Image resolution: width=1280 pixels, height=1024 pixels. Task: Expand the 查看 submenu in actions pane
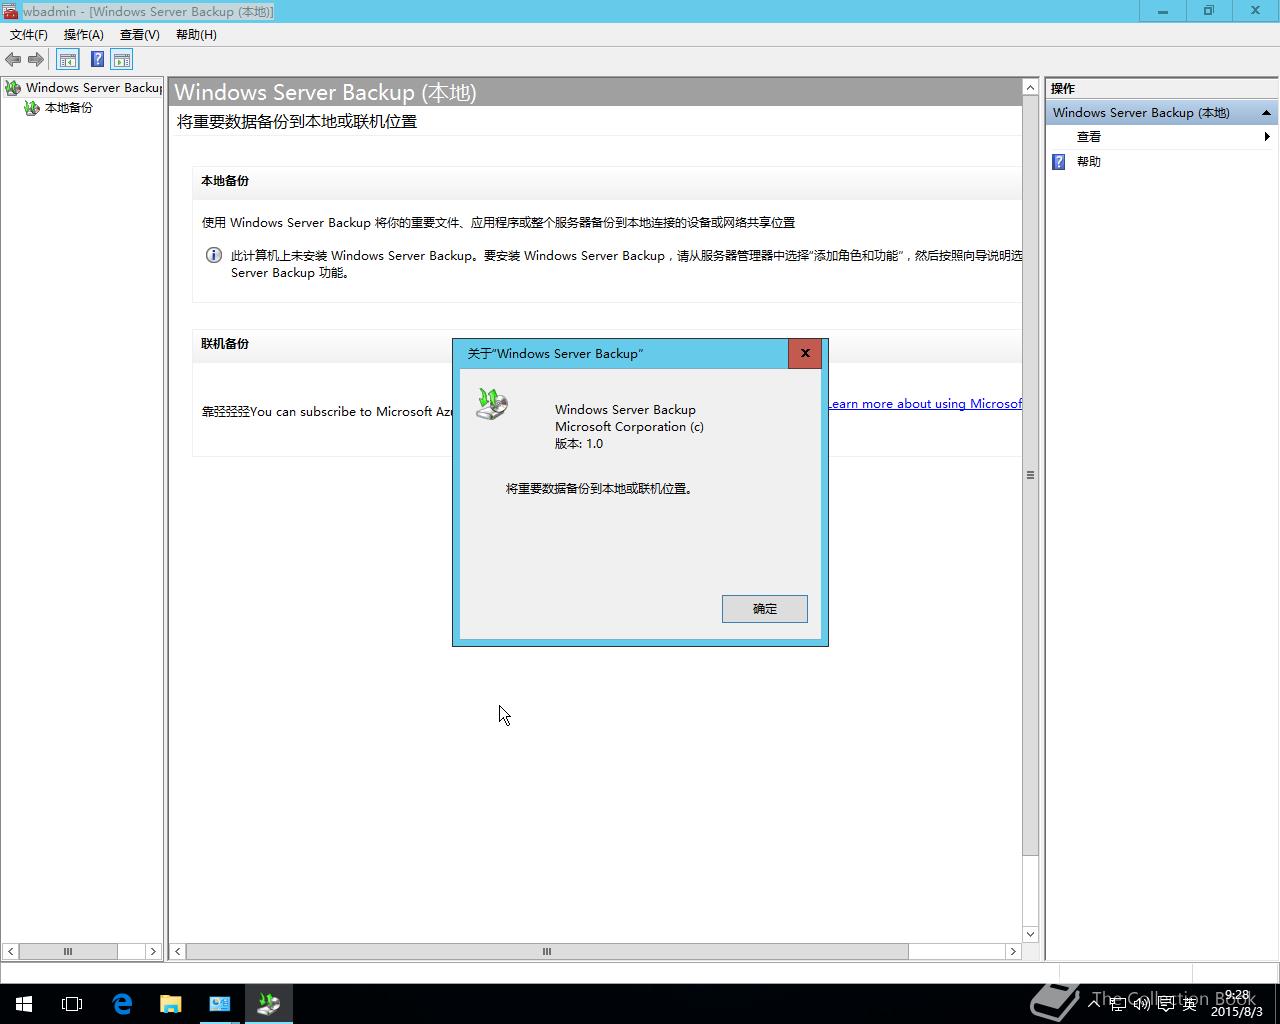(1267, 137)
